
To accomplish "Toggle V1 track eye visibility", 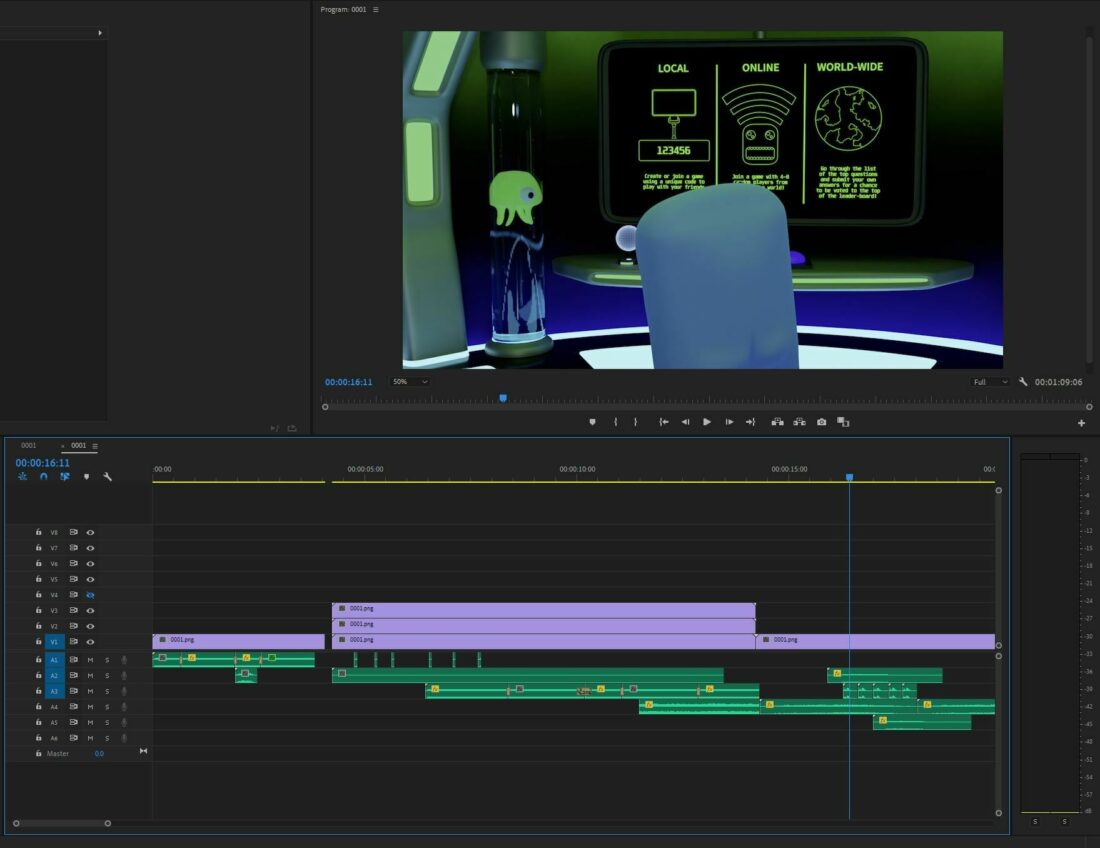I will coord(90,642).
